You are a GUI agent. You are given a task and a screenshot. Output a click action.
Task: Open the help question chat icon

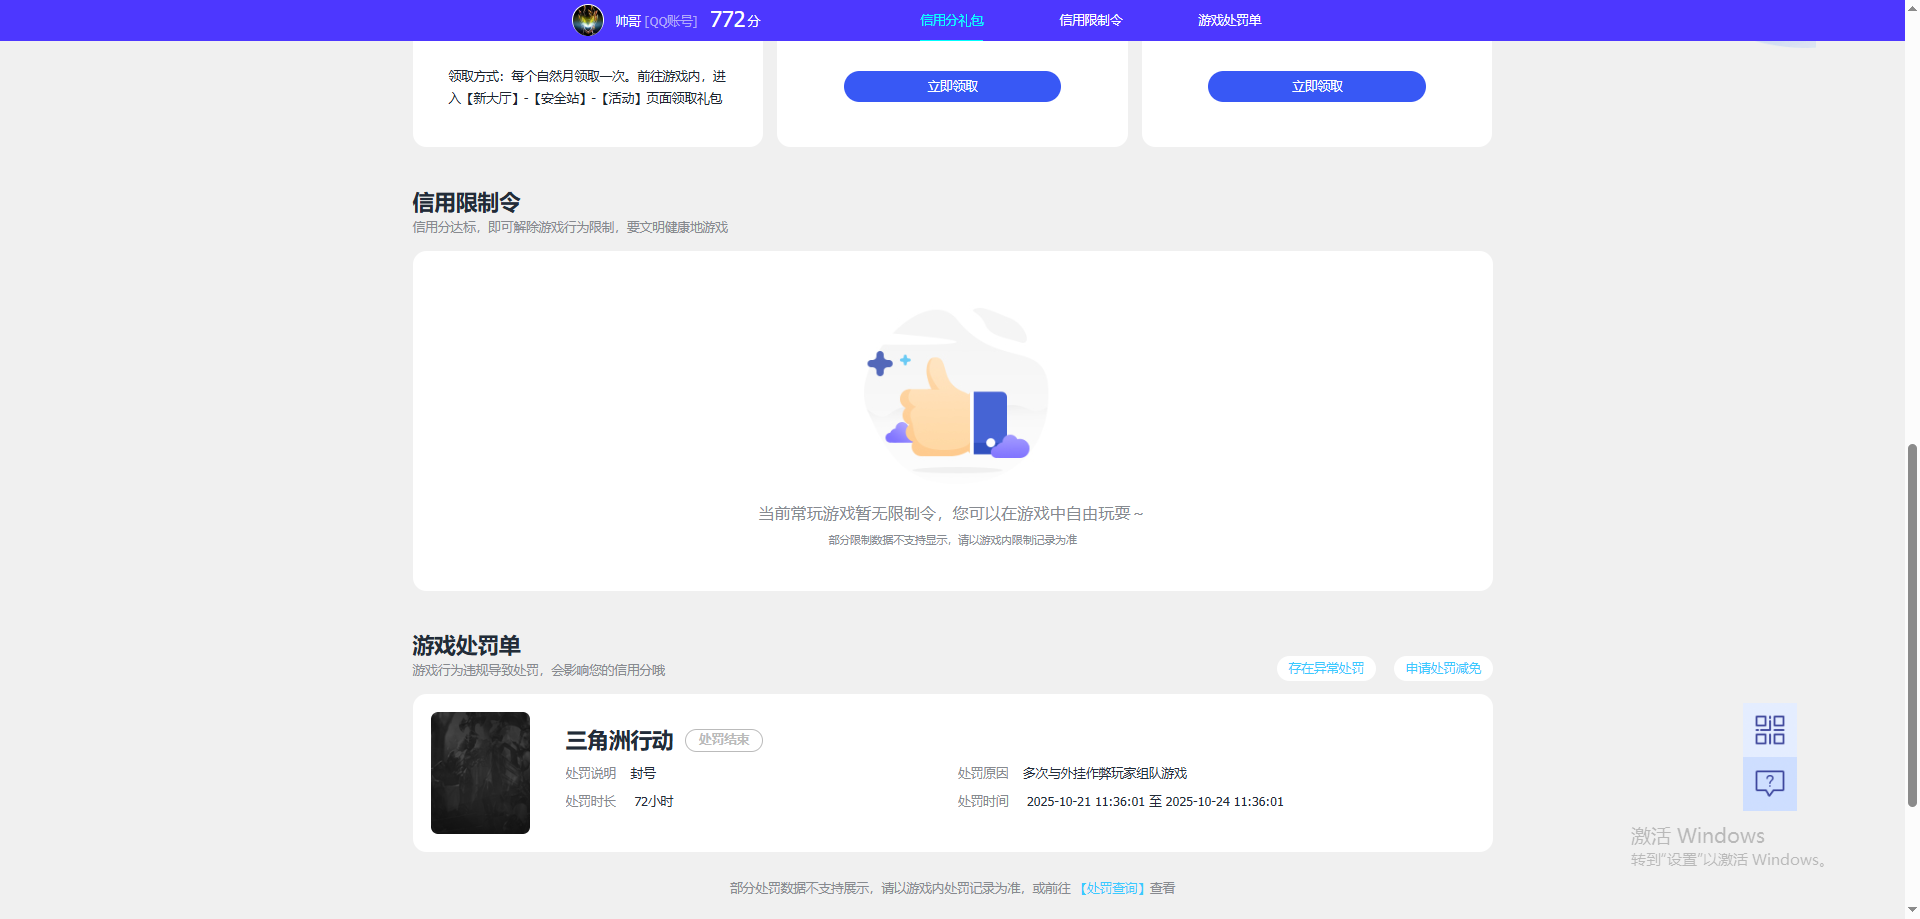pos(1769,784)
